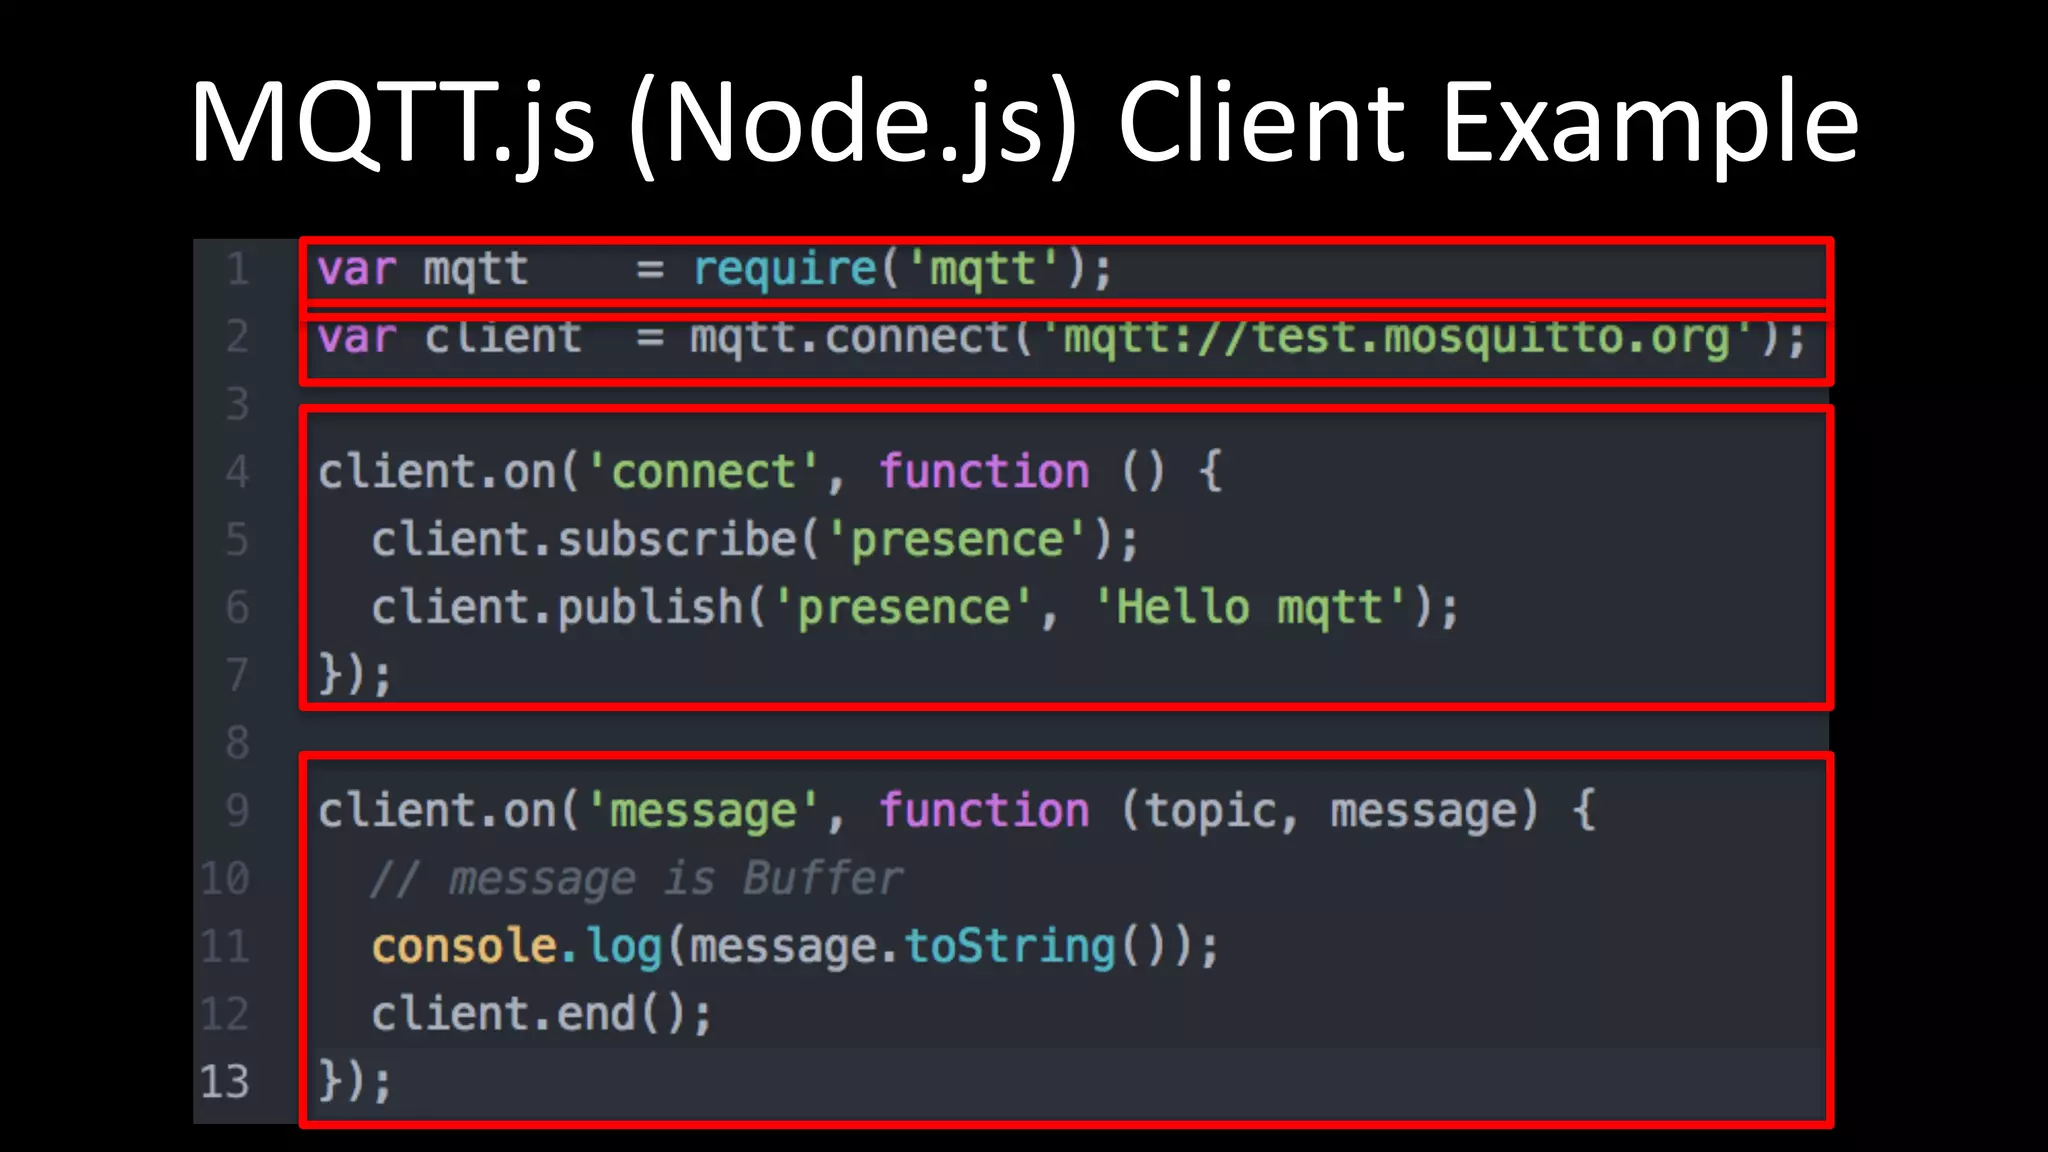Click the 'require' keyword on line 1
This screenshot has width=2048, height=1152.
(784, 269)
